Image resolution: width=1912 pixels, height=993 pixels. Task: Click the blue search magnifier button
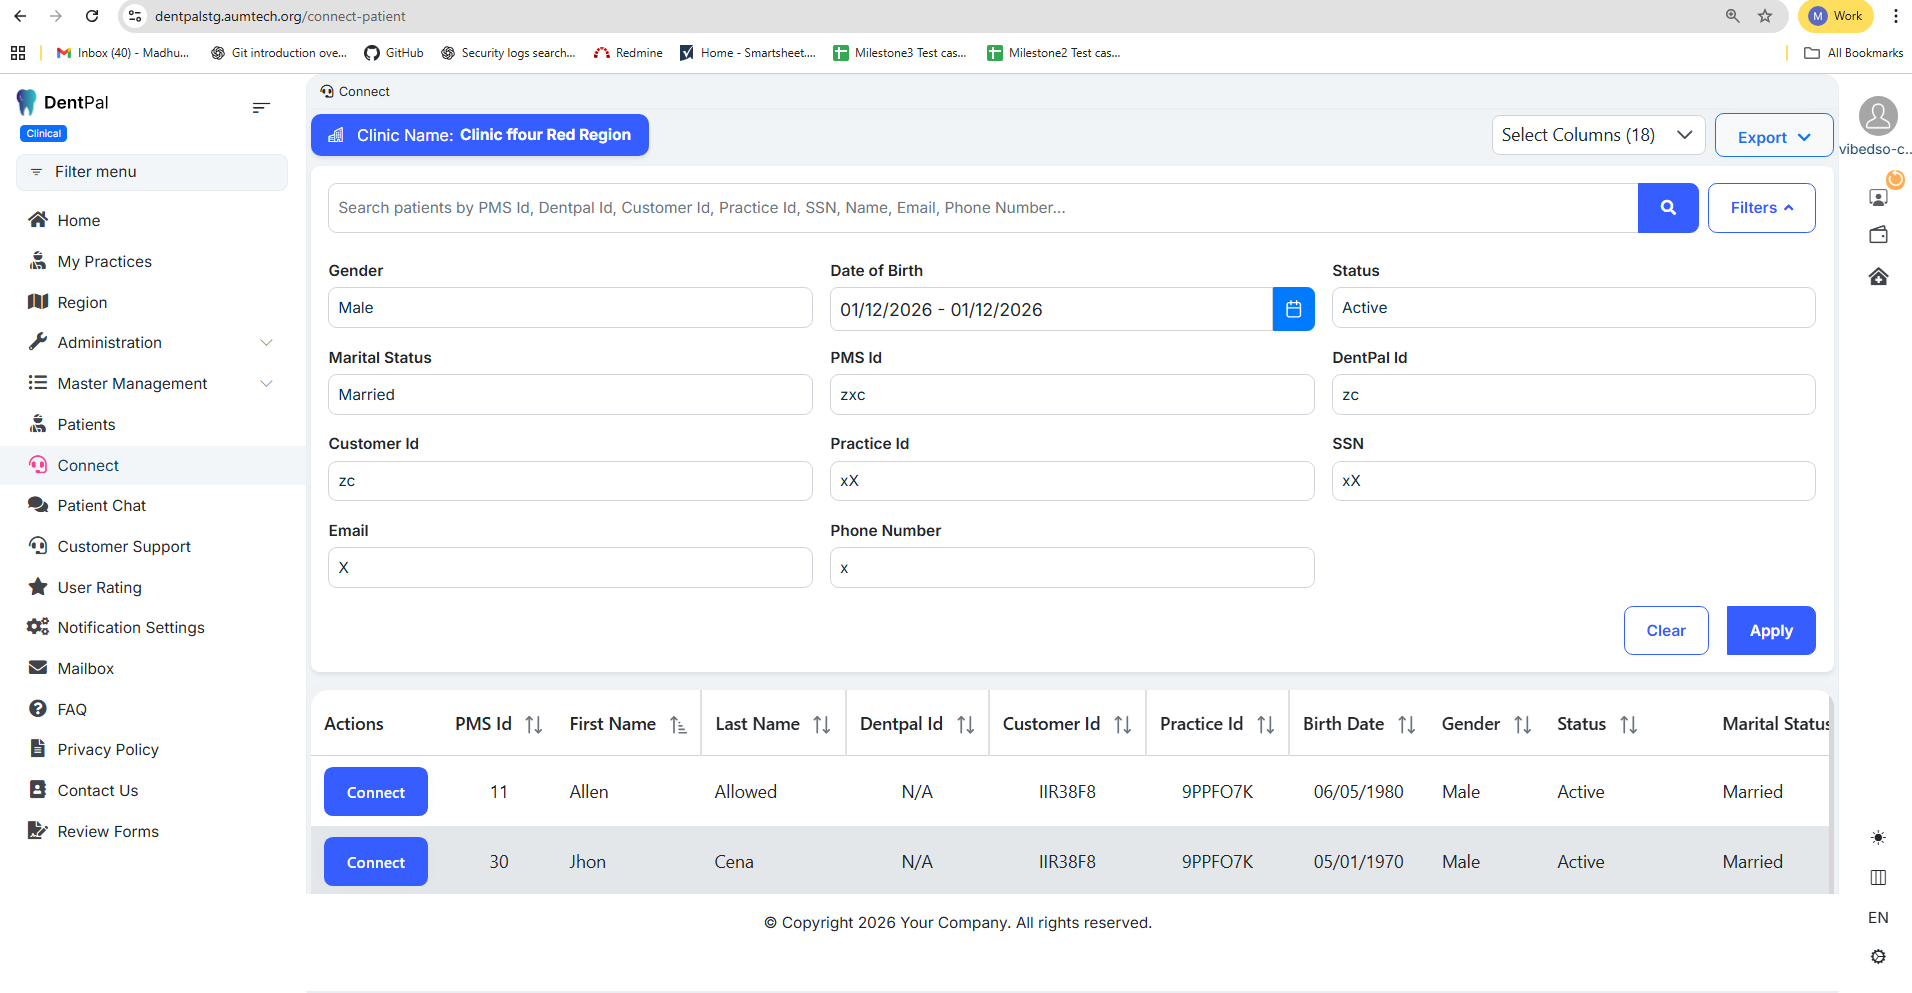(1667, 208)
